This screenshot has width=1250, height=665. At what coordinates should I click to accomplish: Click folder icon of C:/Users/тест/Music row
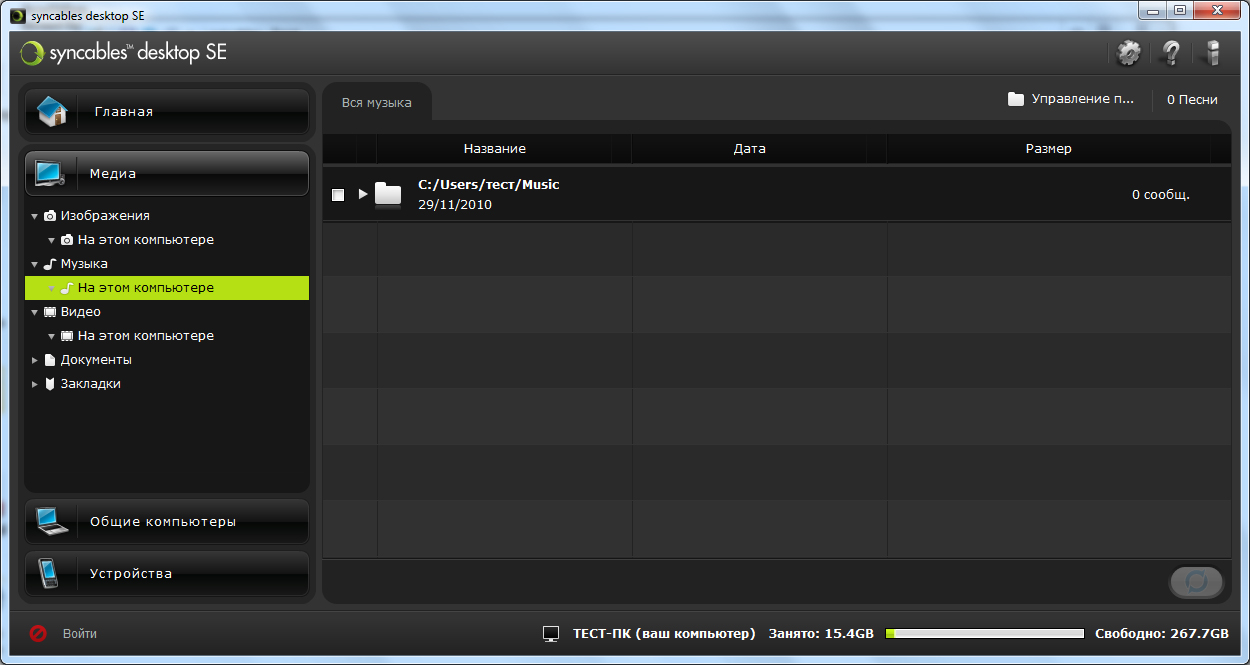[x=388, y=194]
